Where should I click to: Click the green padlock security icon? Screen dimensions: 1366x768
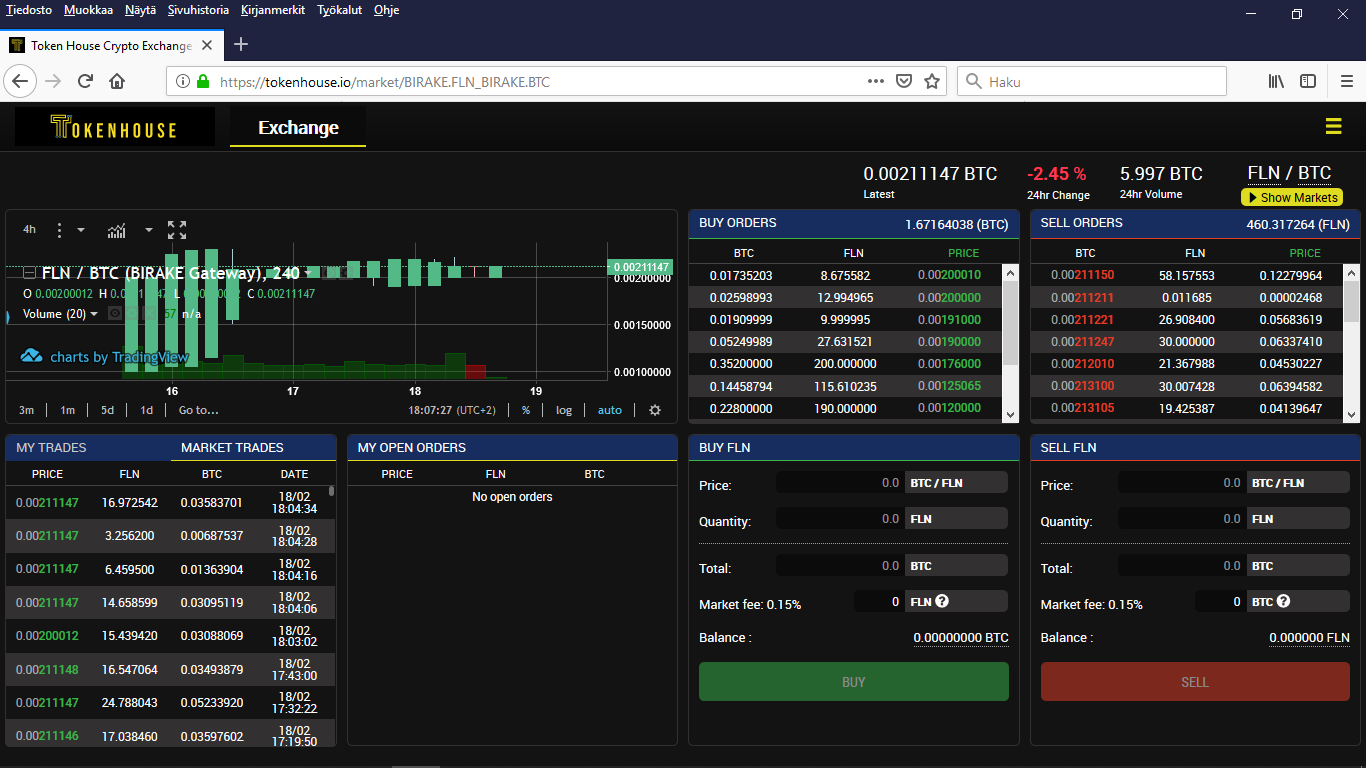204,81
